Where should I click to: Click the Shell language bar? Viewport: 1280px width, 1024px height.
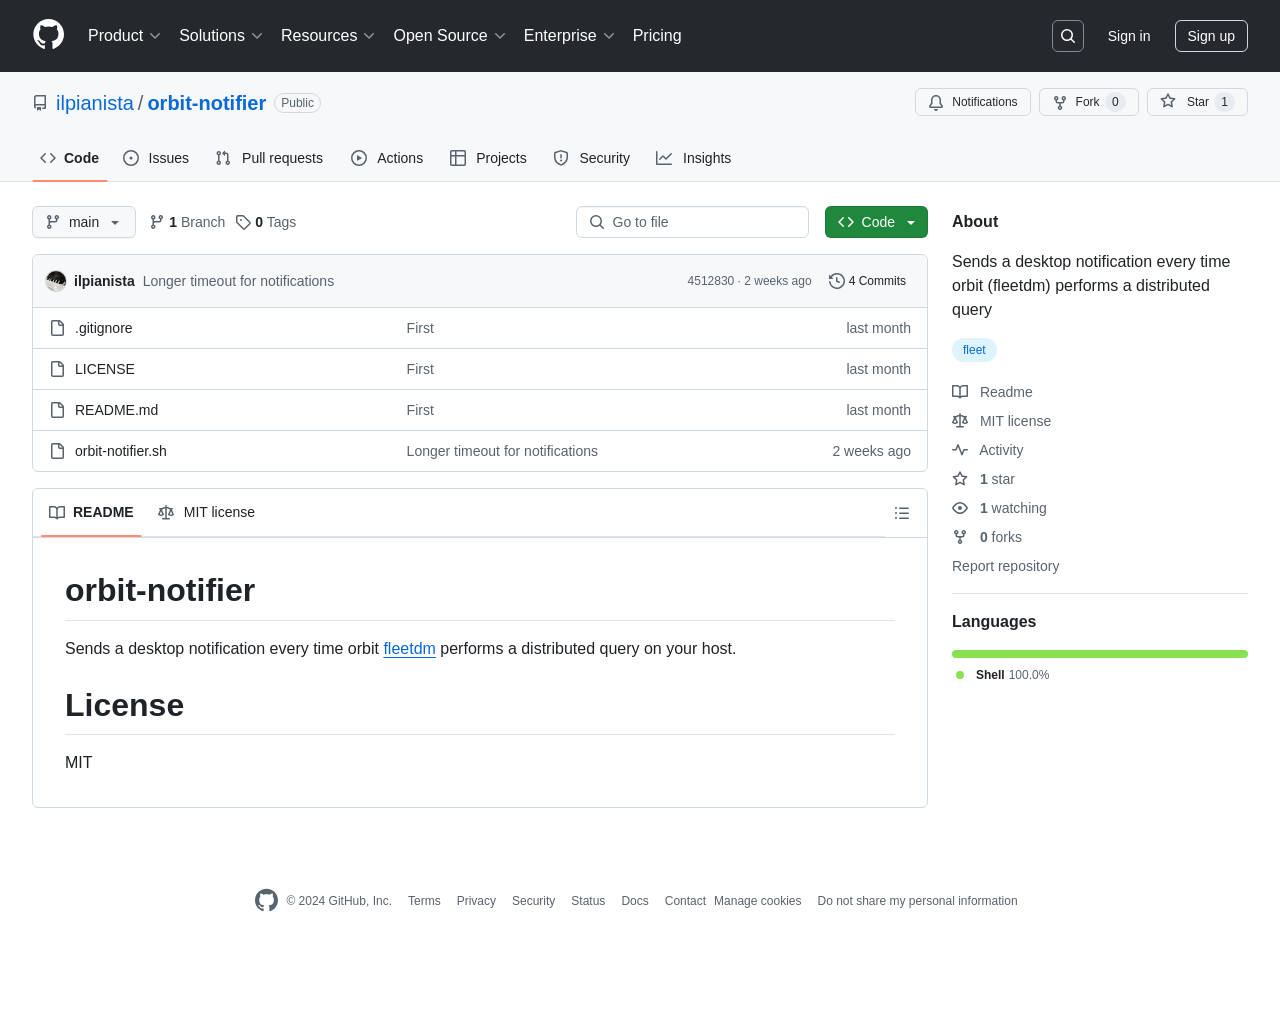[1100, 654]
